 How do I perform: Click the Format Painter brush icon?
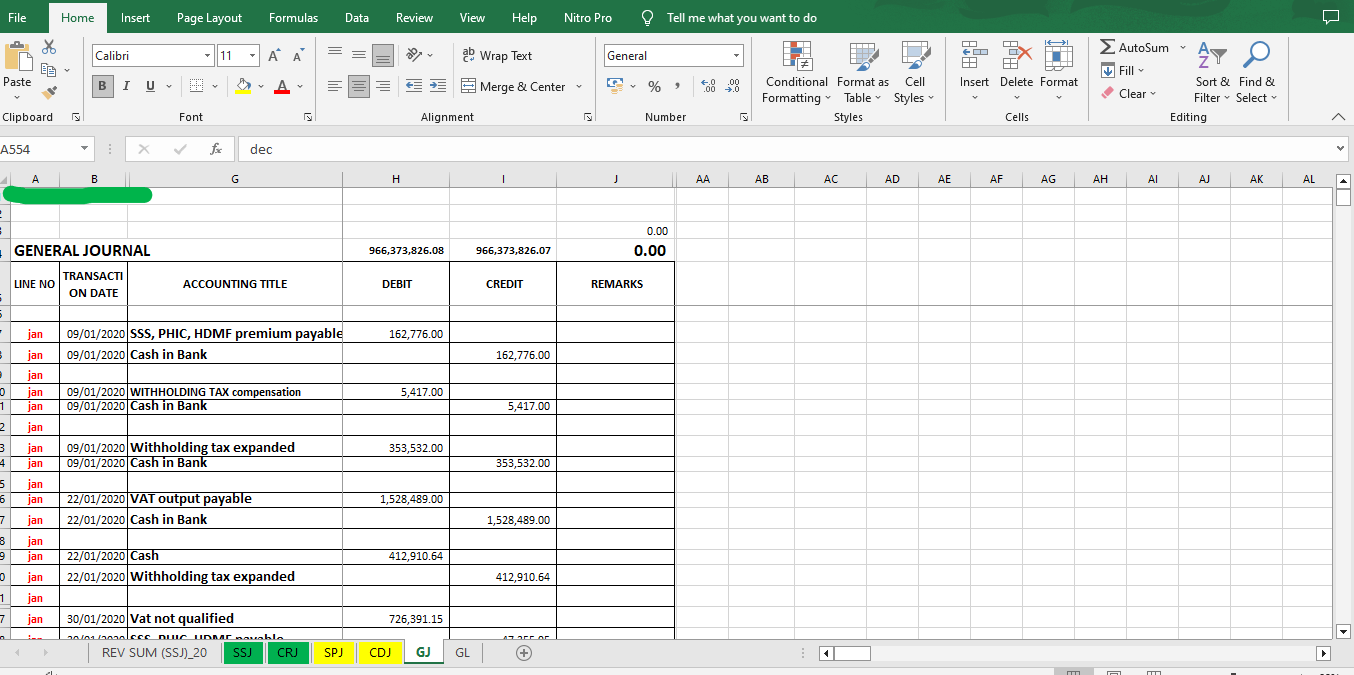pos(49,92)
